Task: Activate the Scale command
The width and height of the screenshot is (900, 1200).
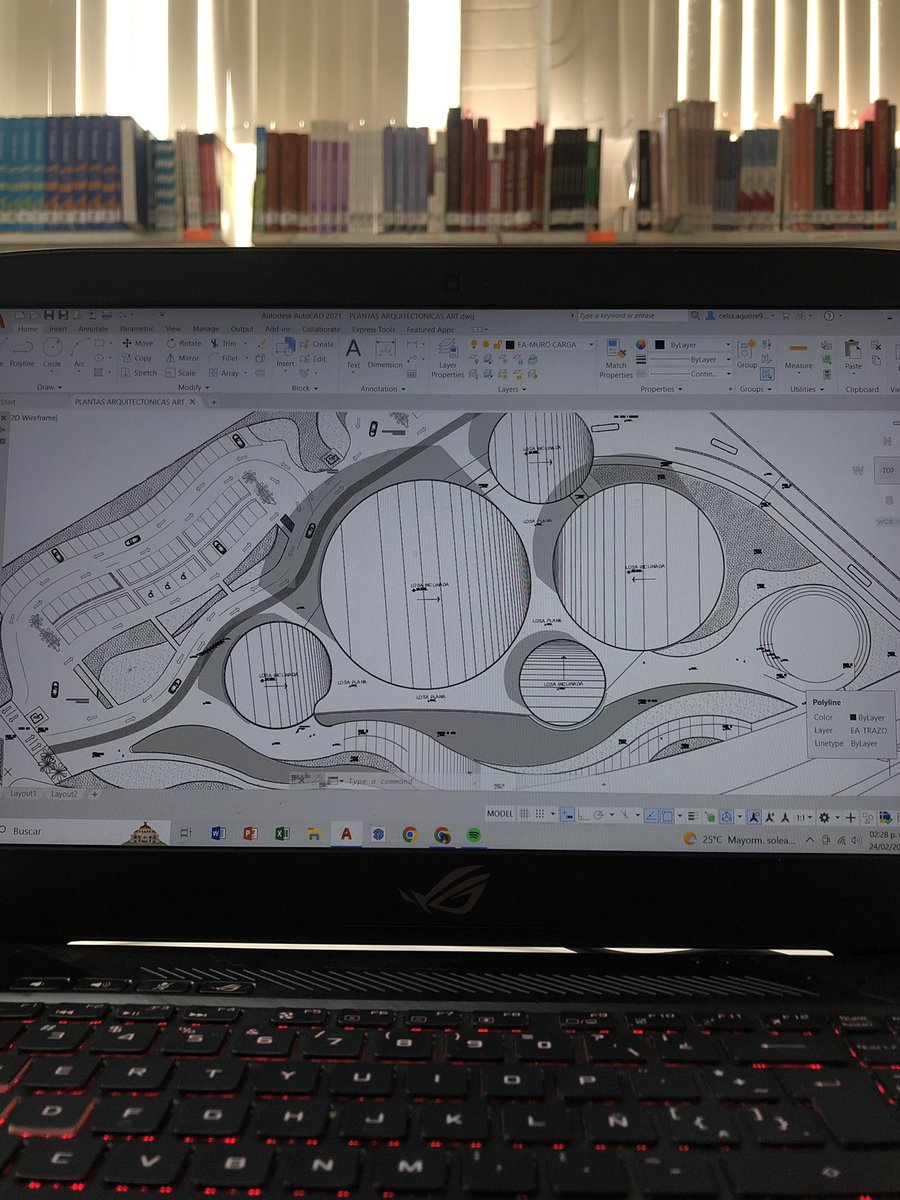Action: (x=181, y=373)
